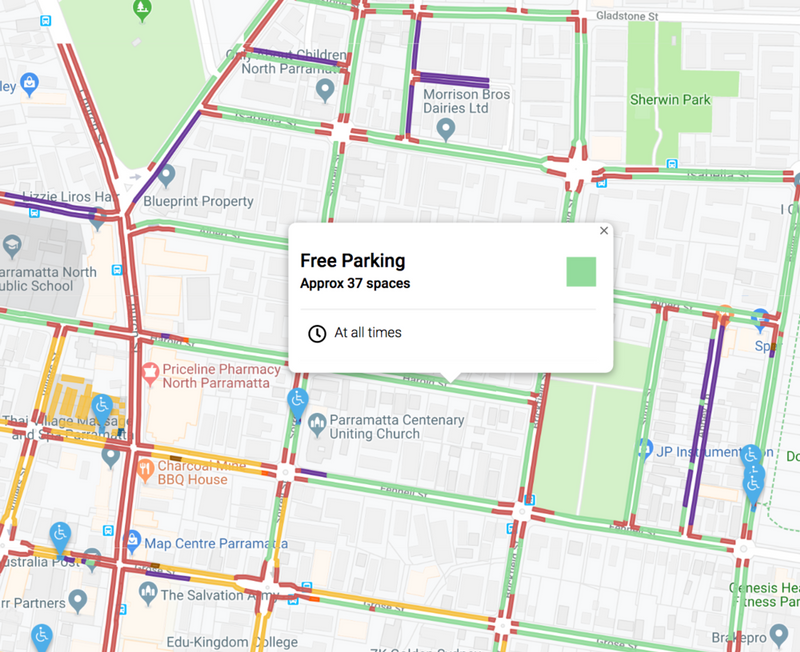Select the Morrison Bros Dairies map pin

[446, 130]
